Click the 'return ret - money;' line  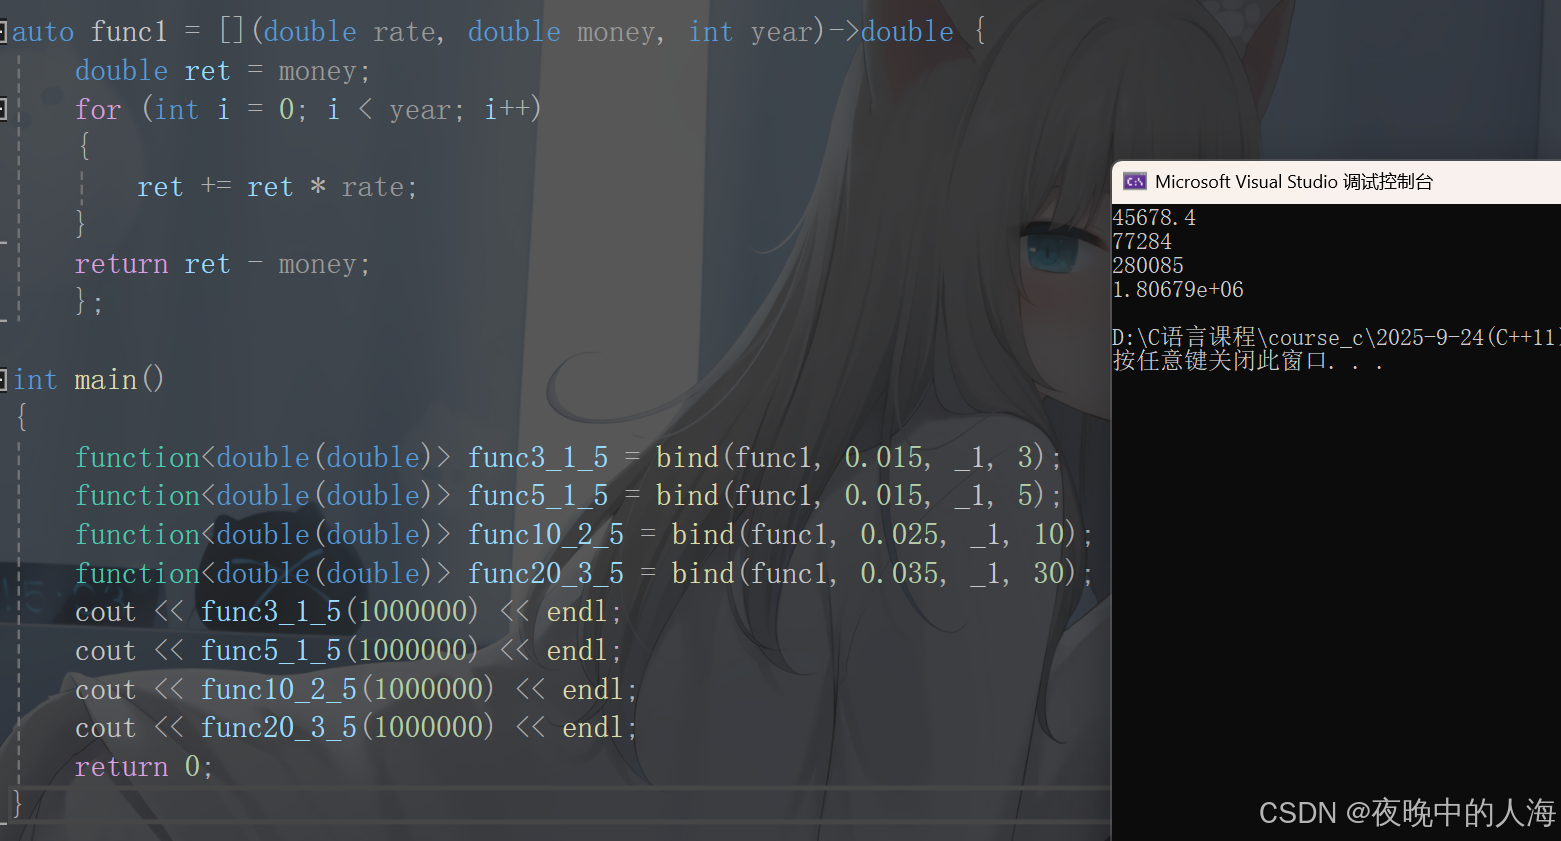222,264
